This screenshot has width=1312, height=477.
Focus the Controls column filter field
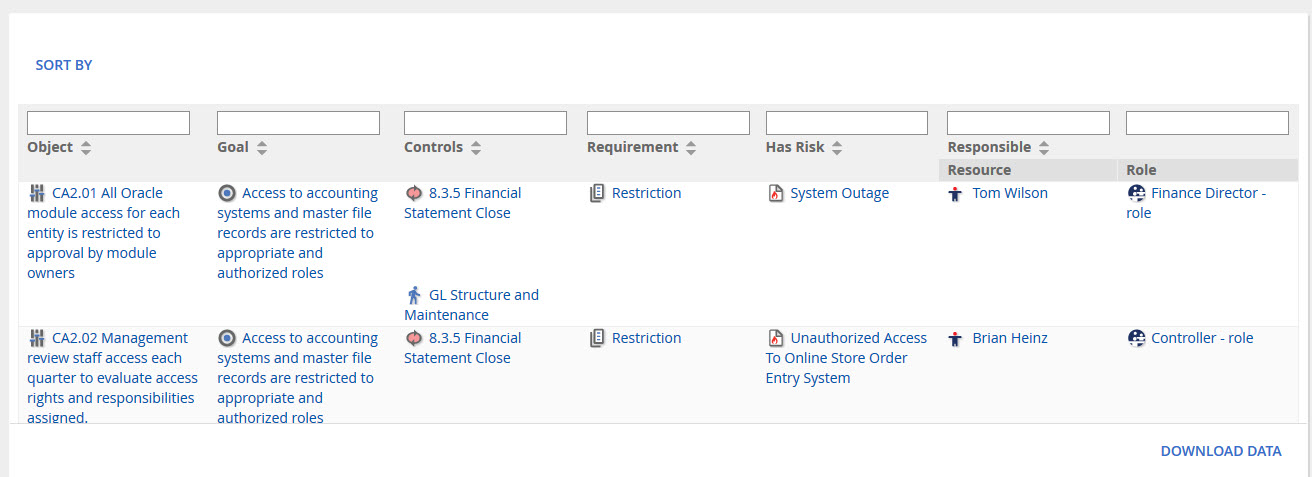click(485, 123)
